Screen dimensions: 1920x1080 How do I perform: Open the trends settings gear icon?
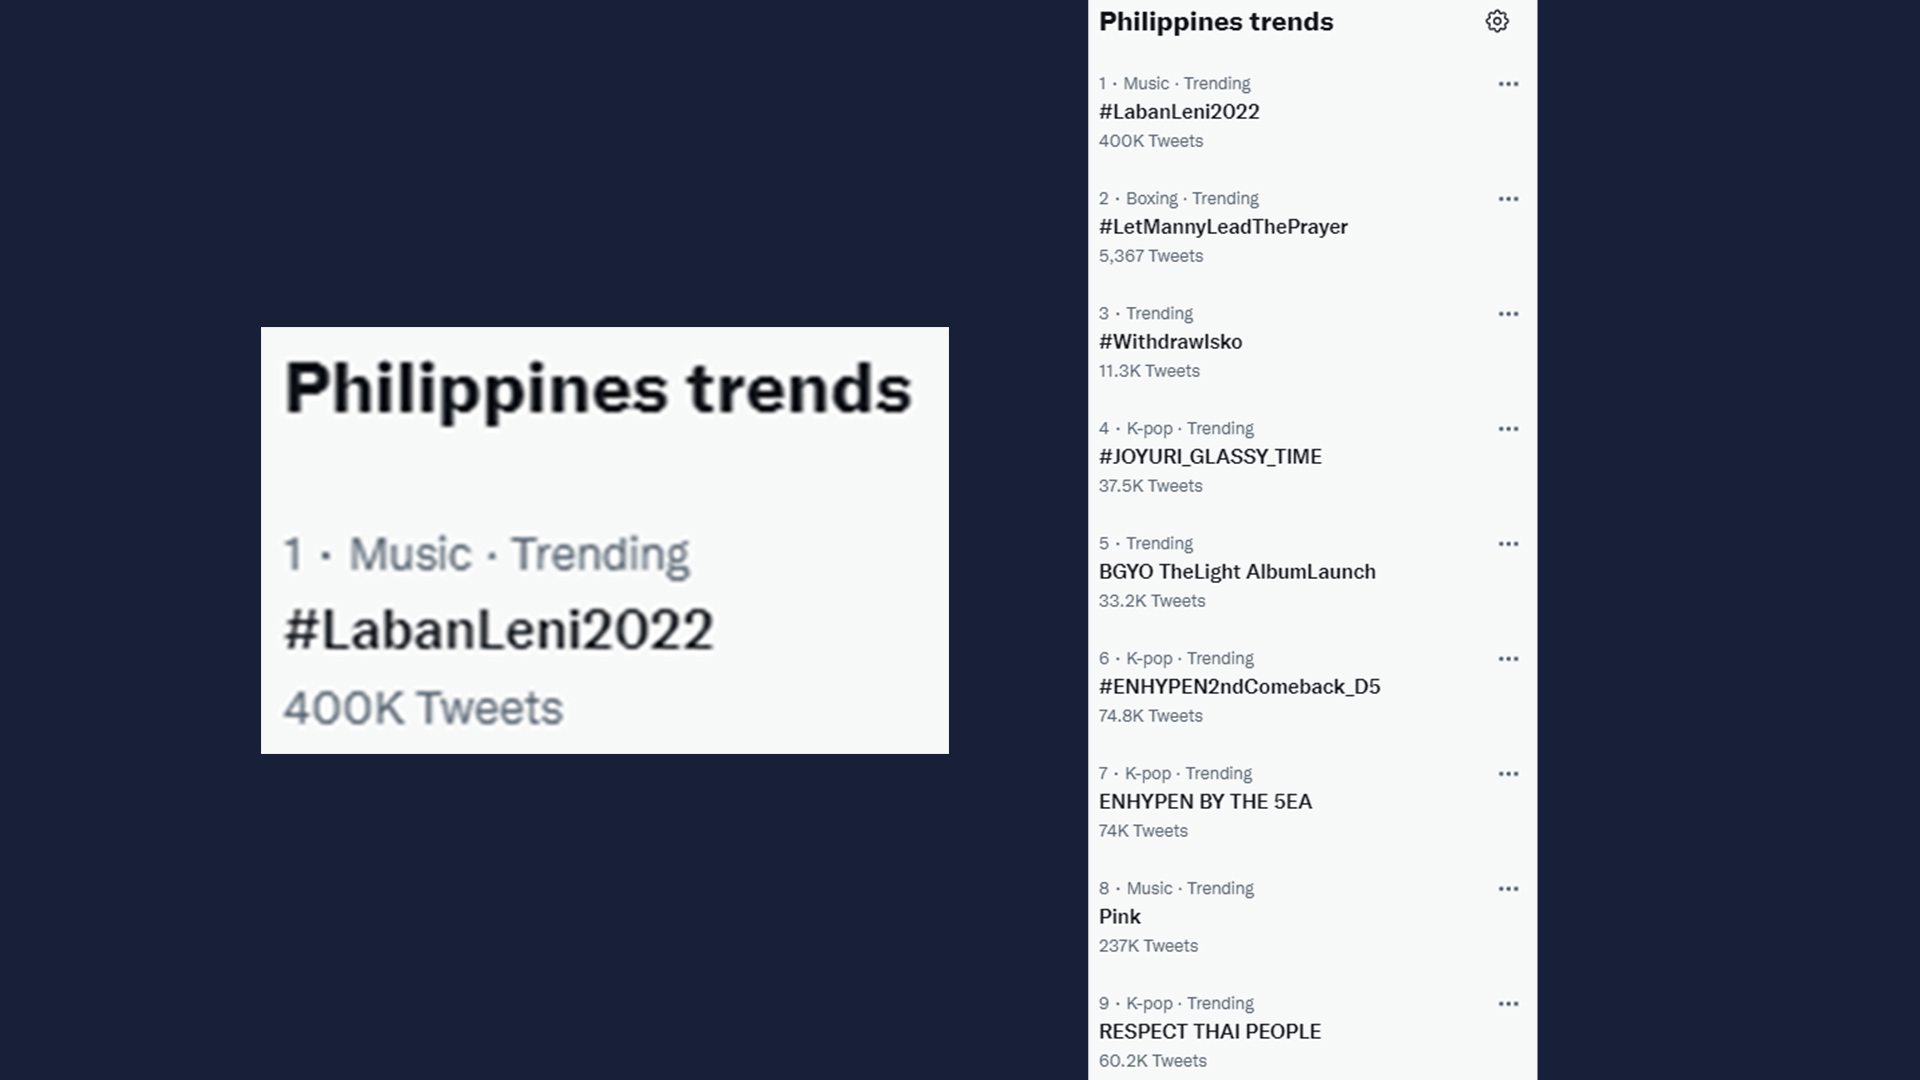[x=1496, y=21]
